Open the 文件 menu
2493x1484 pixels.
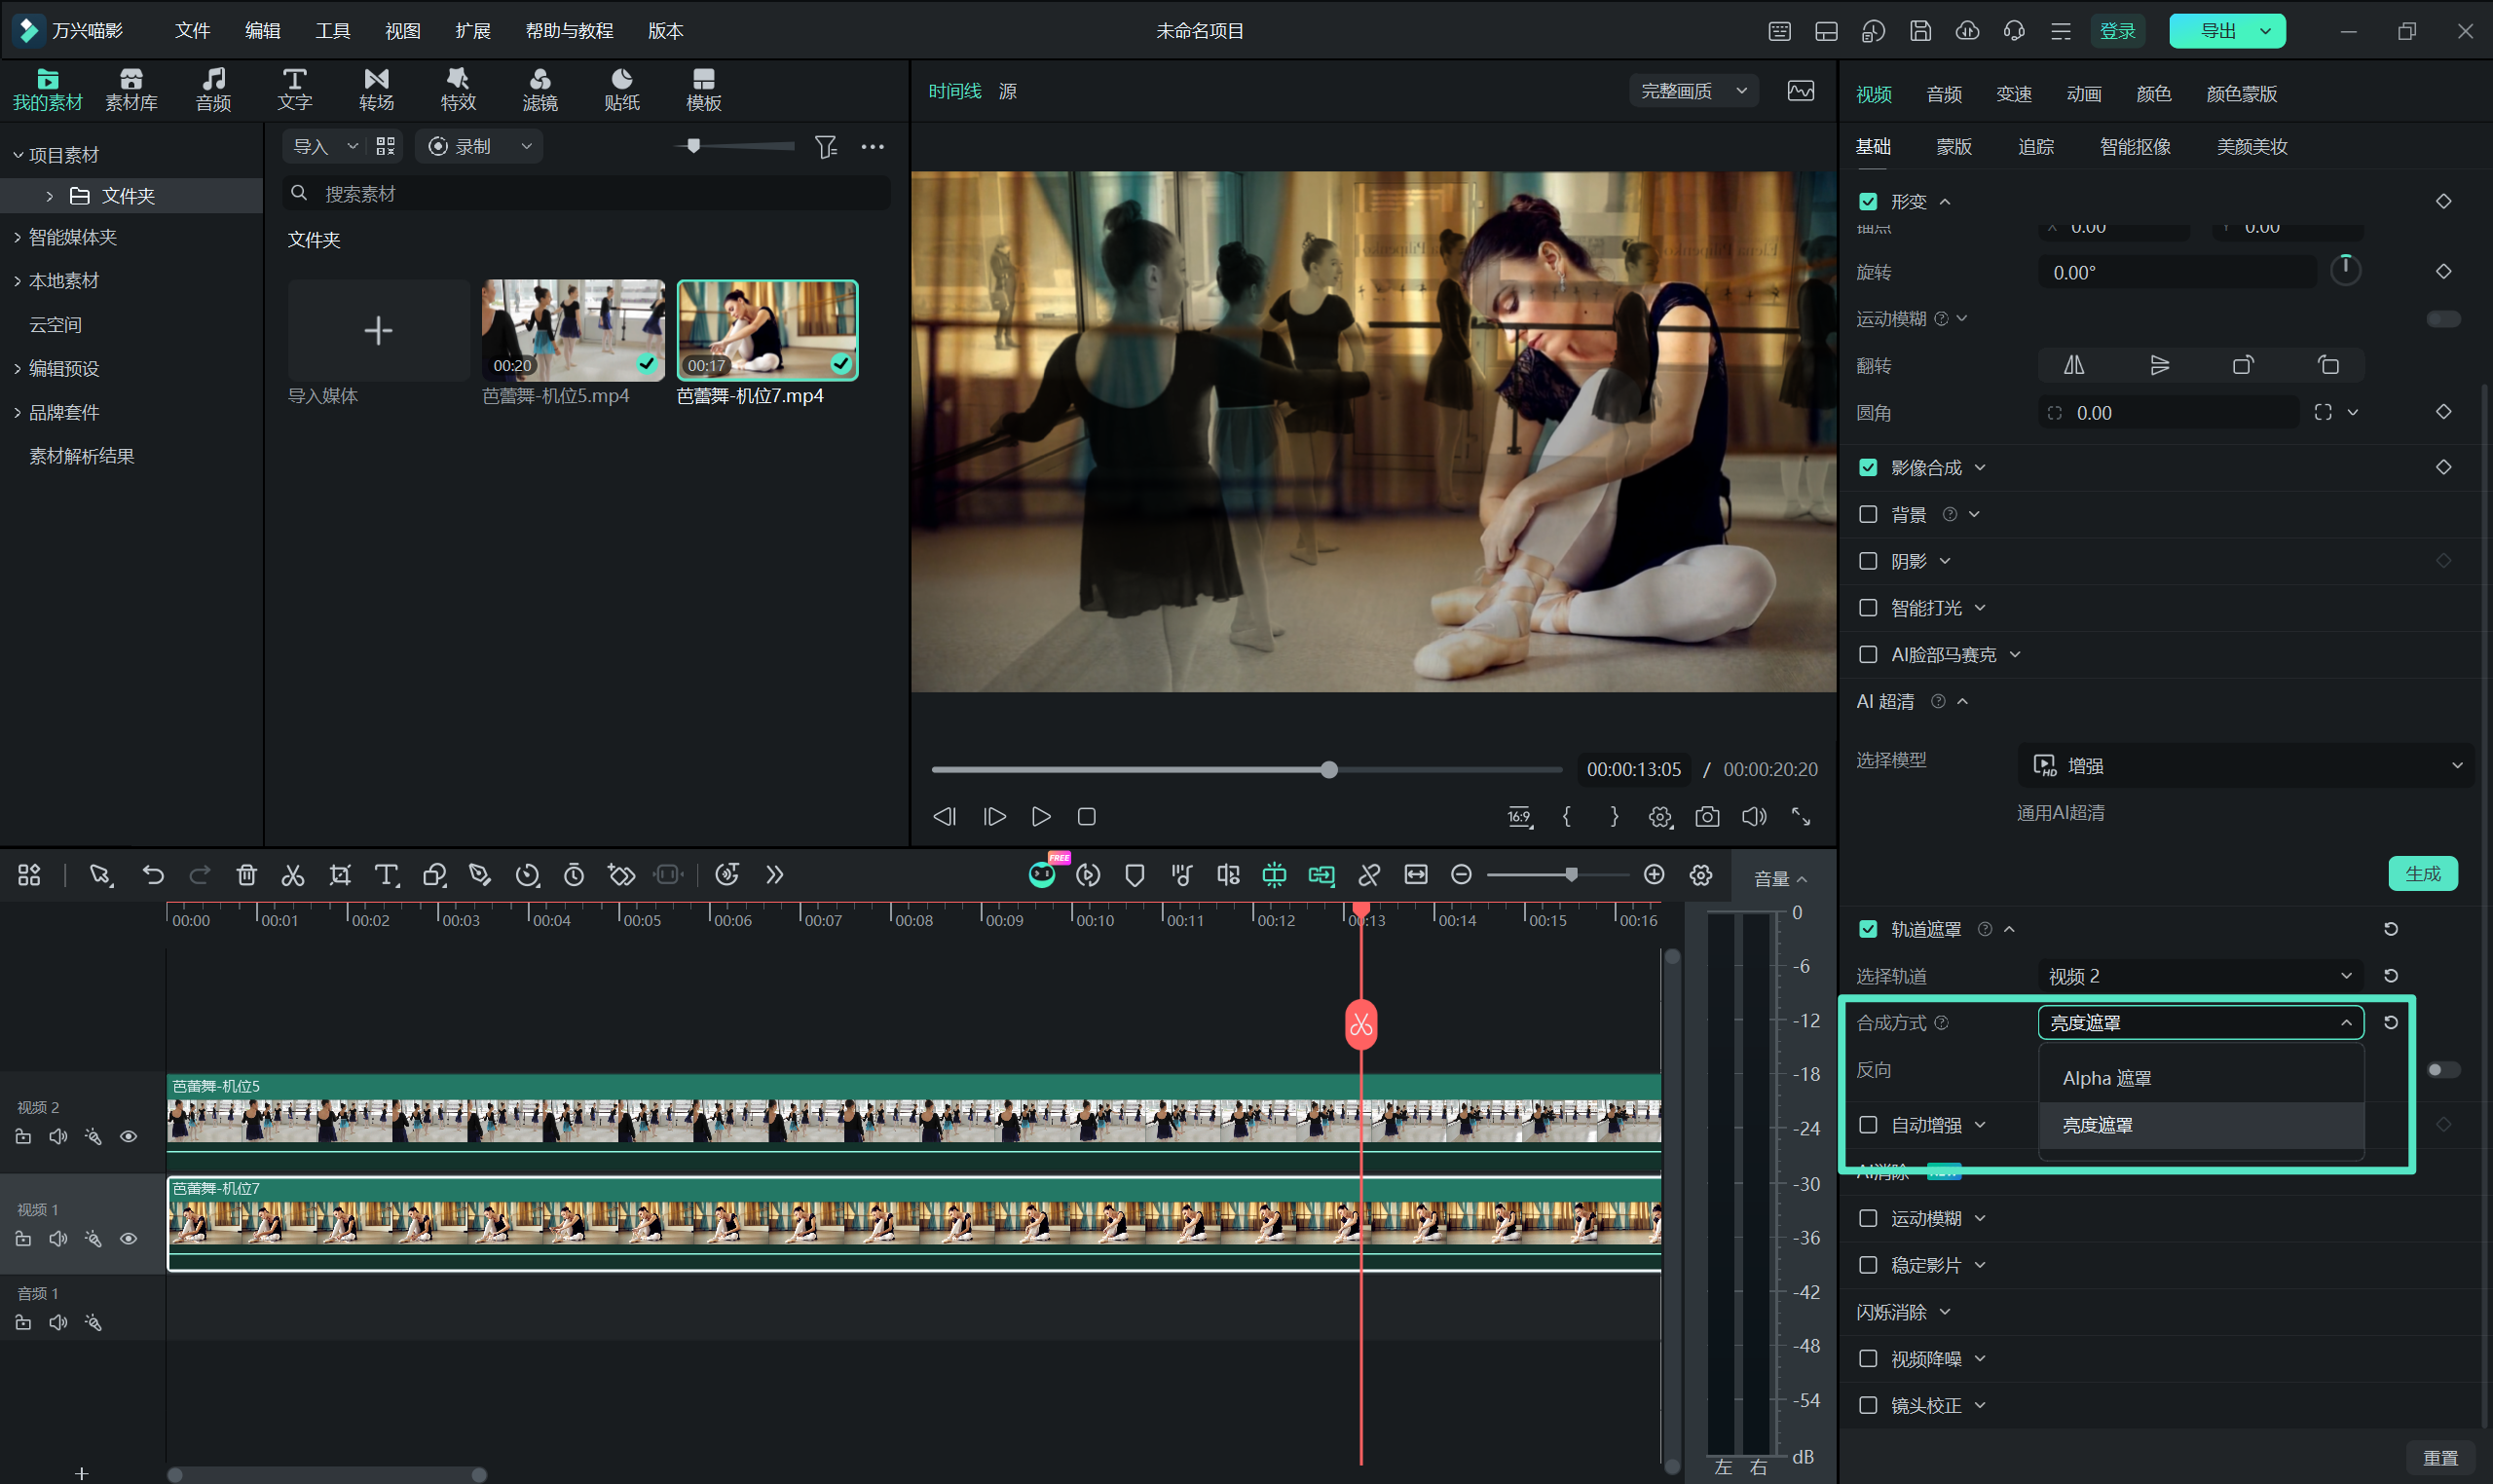click(192, 31)
